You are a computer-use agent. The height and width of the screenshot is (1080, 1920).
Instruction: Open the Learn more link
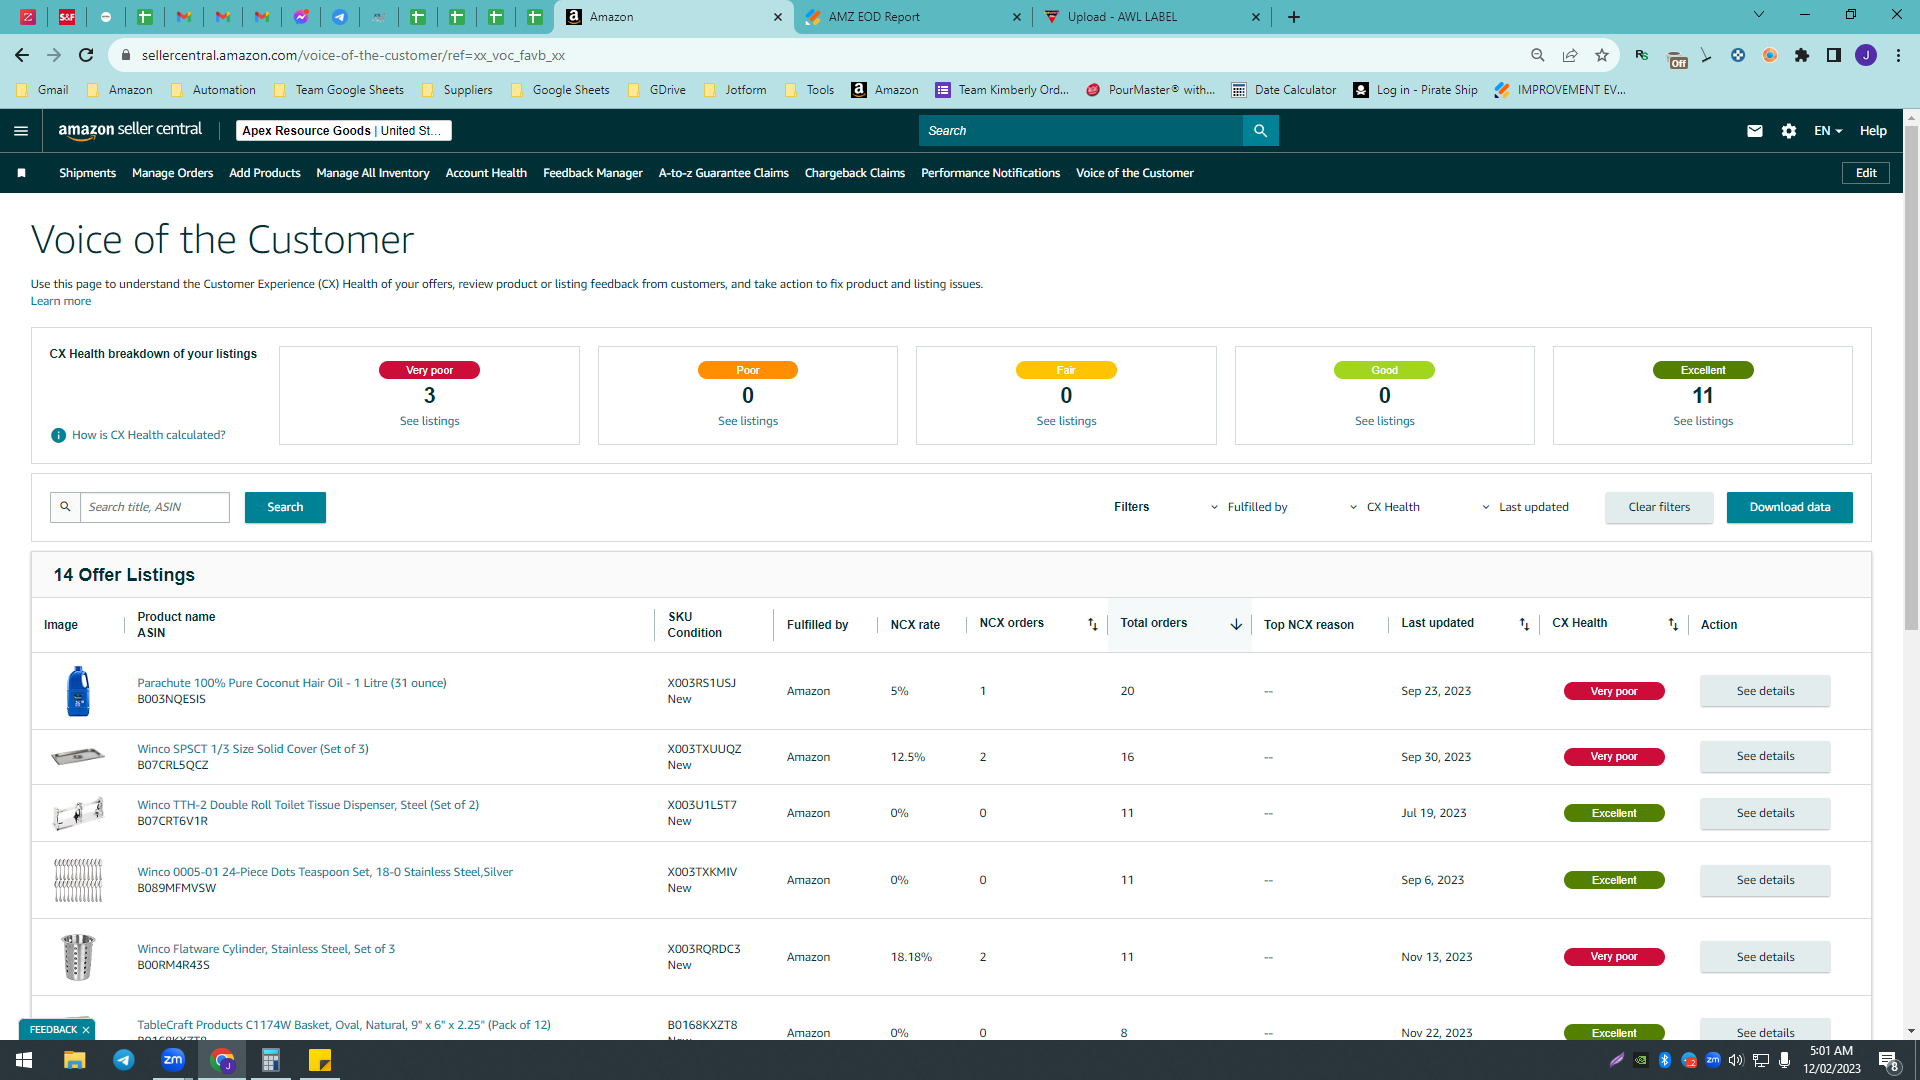tap(61, 301)
